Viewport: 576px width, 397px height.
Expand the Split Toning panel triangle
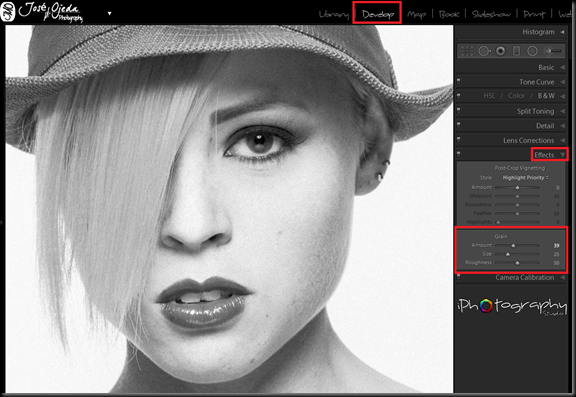pyautogui.click(x=562, y=111)
